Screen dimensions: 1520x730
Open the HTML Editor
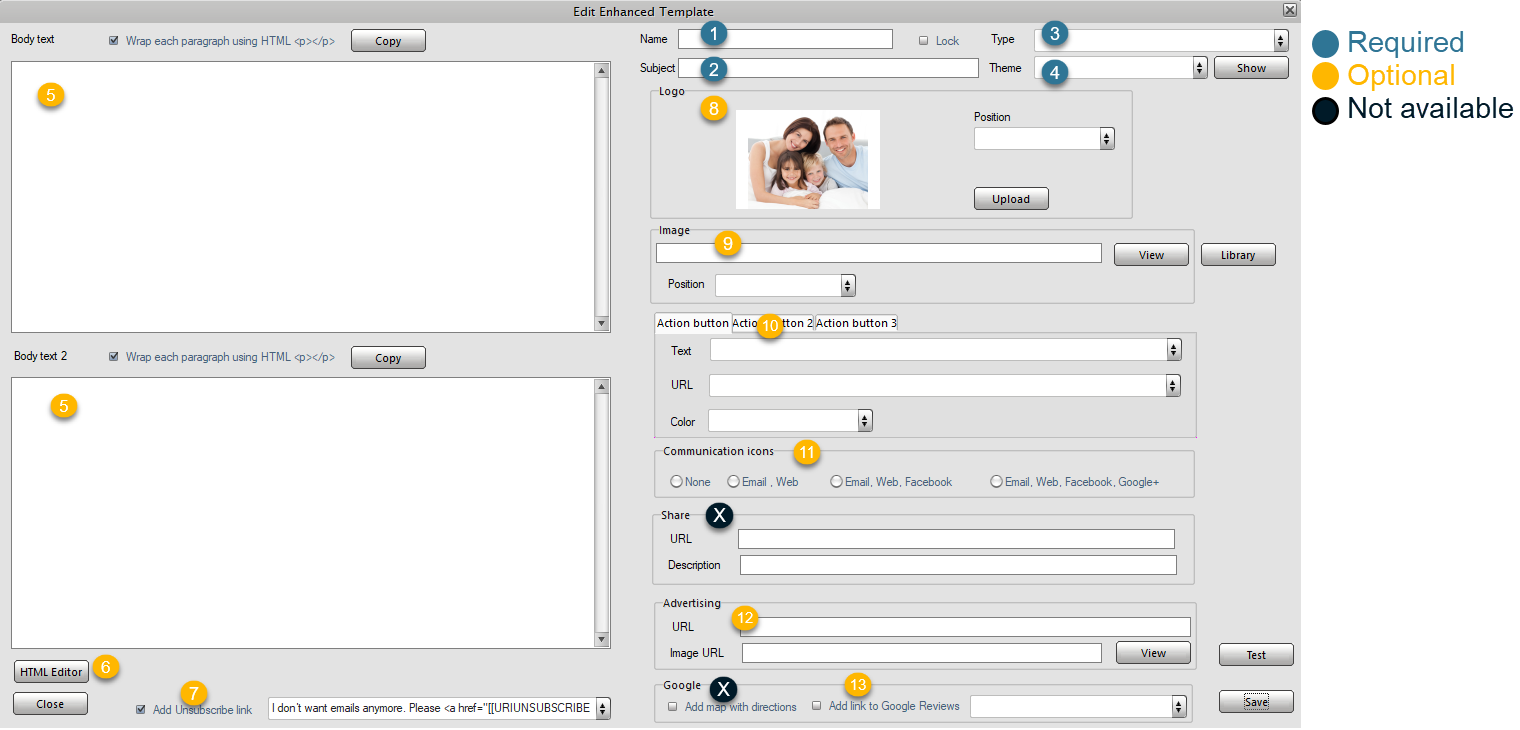[51, 671]
